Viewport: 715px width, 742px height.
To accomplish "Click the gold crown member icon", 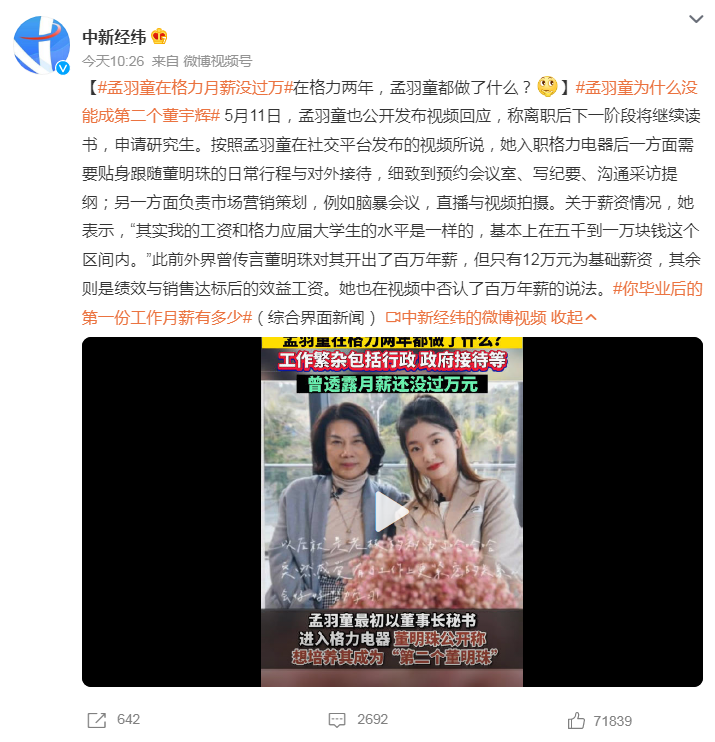I will pyautogui.click(x=159, y=36).
